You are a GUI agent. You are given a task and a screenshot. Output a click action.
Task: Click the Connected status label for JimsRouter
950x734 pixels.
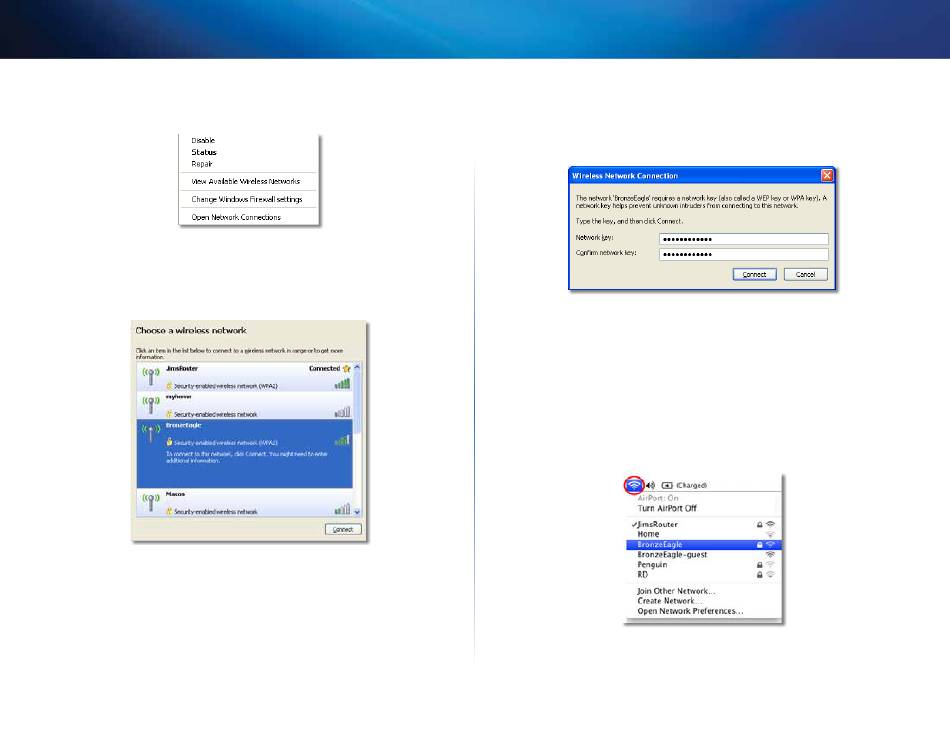click(x=324, y=369)
